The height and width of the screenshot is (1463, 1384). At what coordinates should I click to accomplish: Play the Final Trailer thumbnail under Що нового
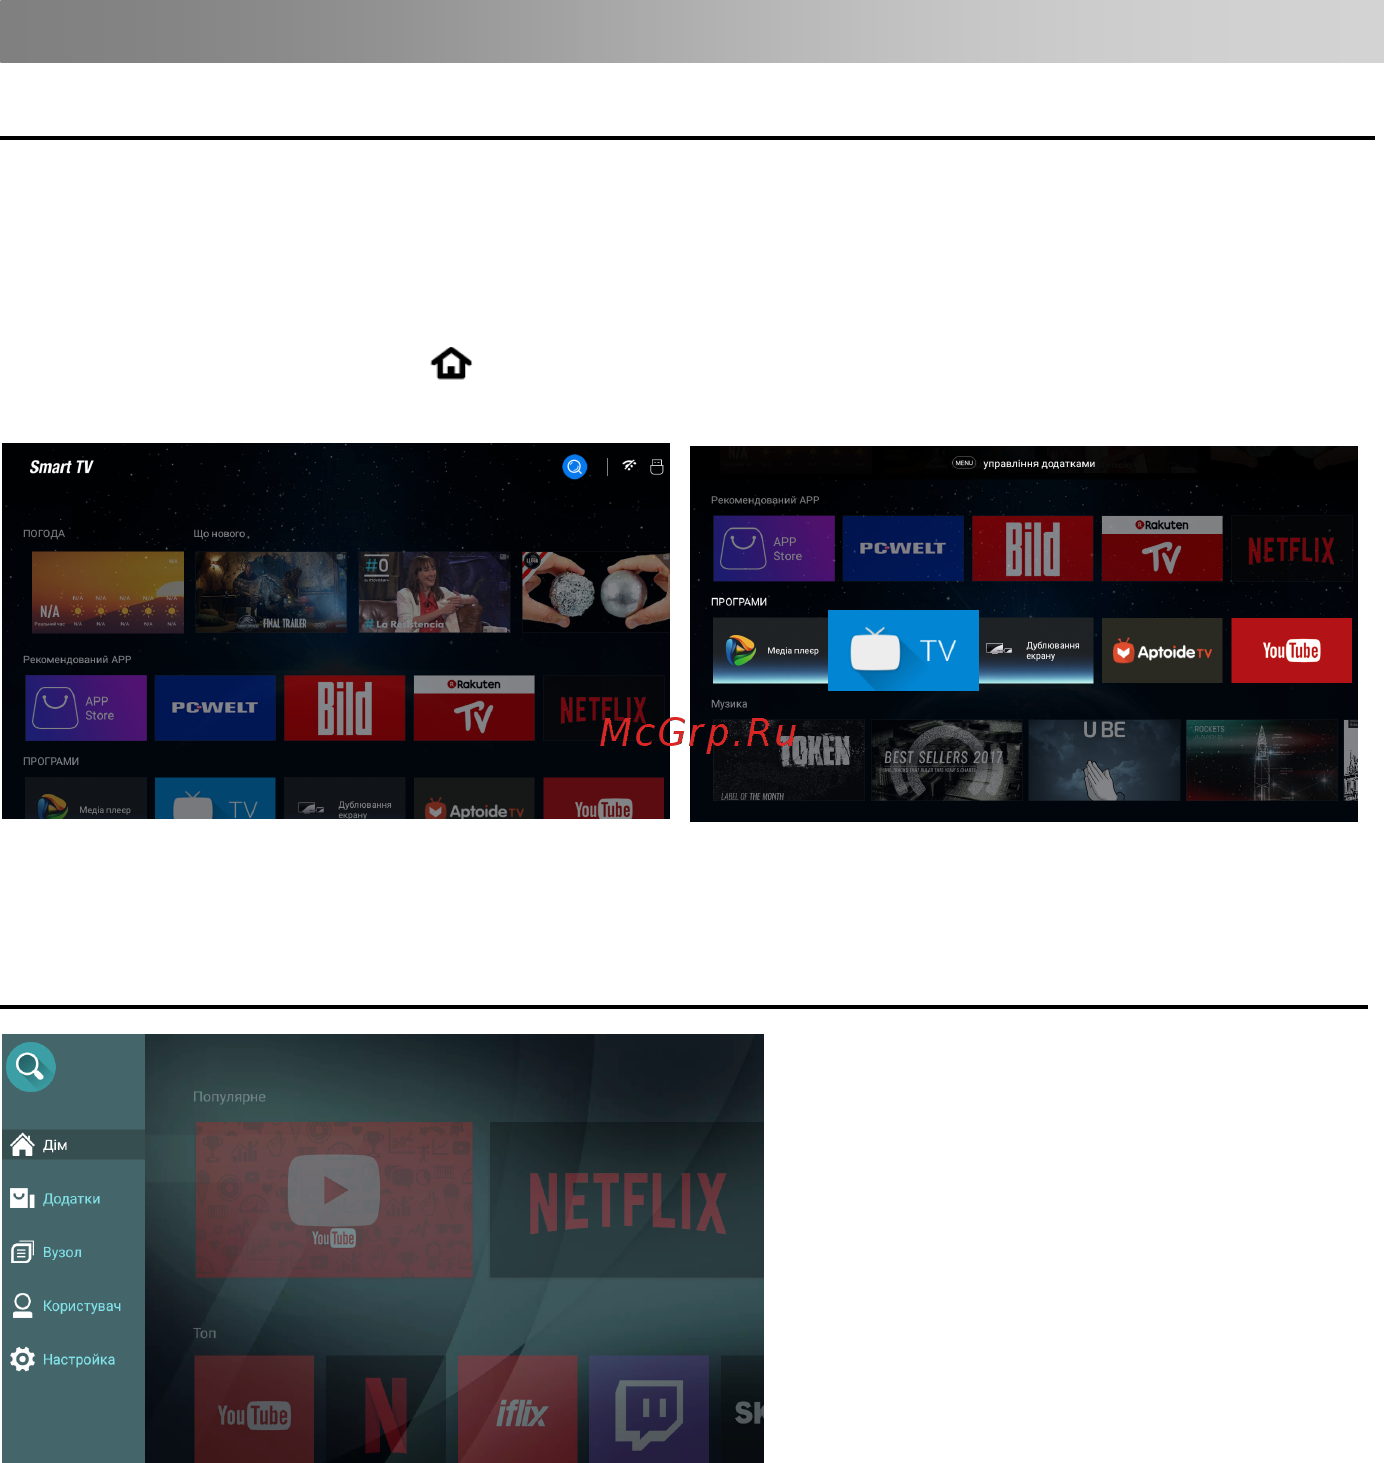click(x=271, y=592)
